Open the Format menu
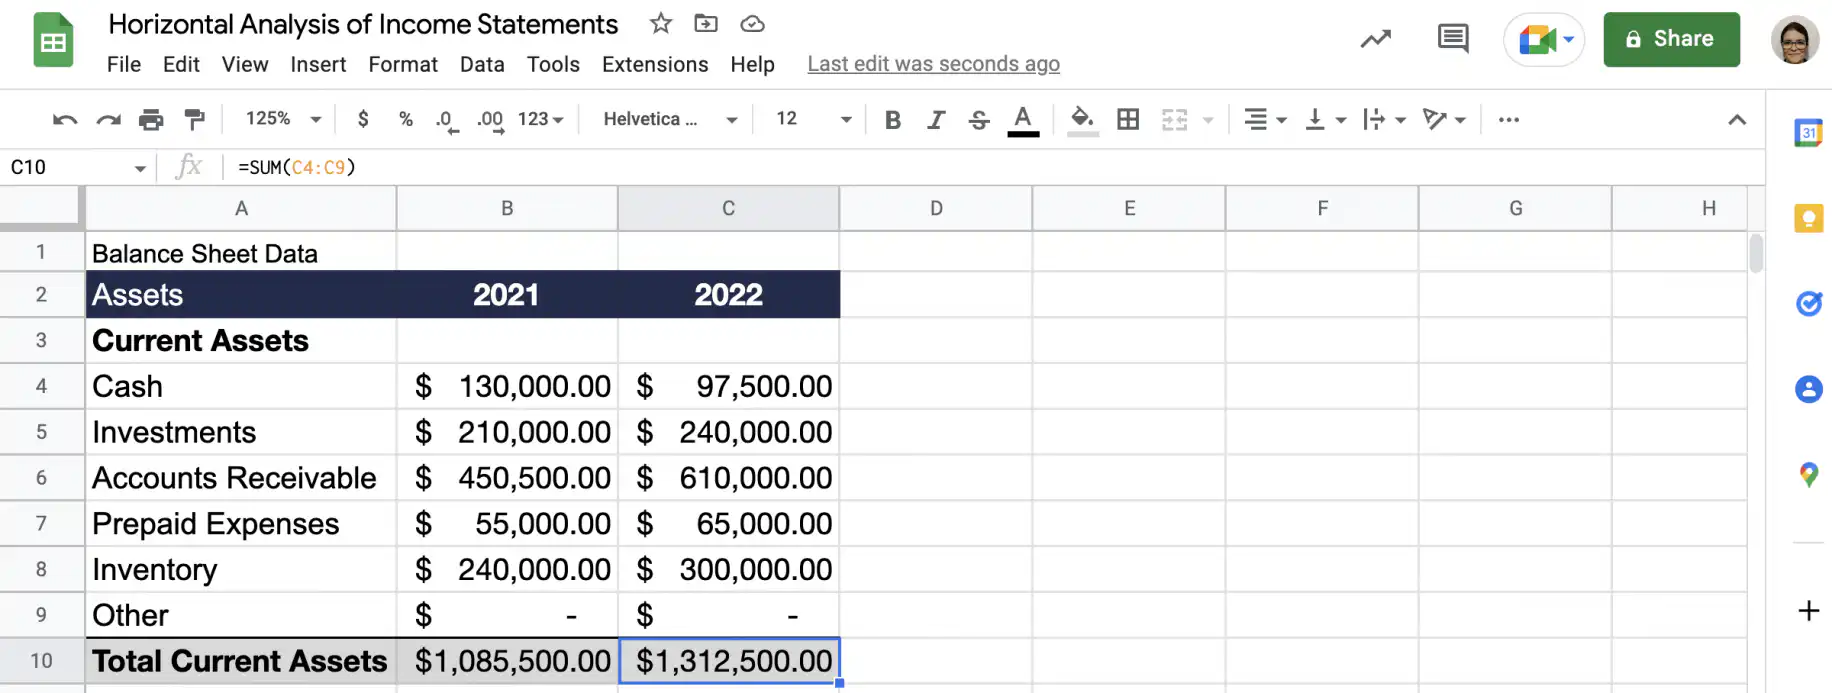 point(403,64)
